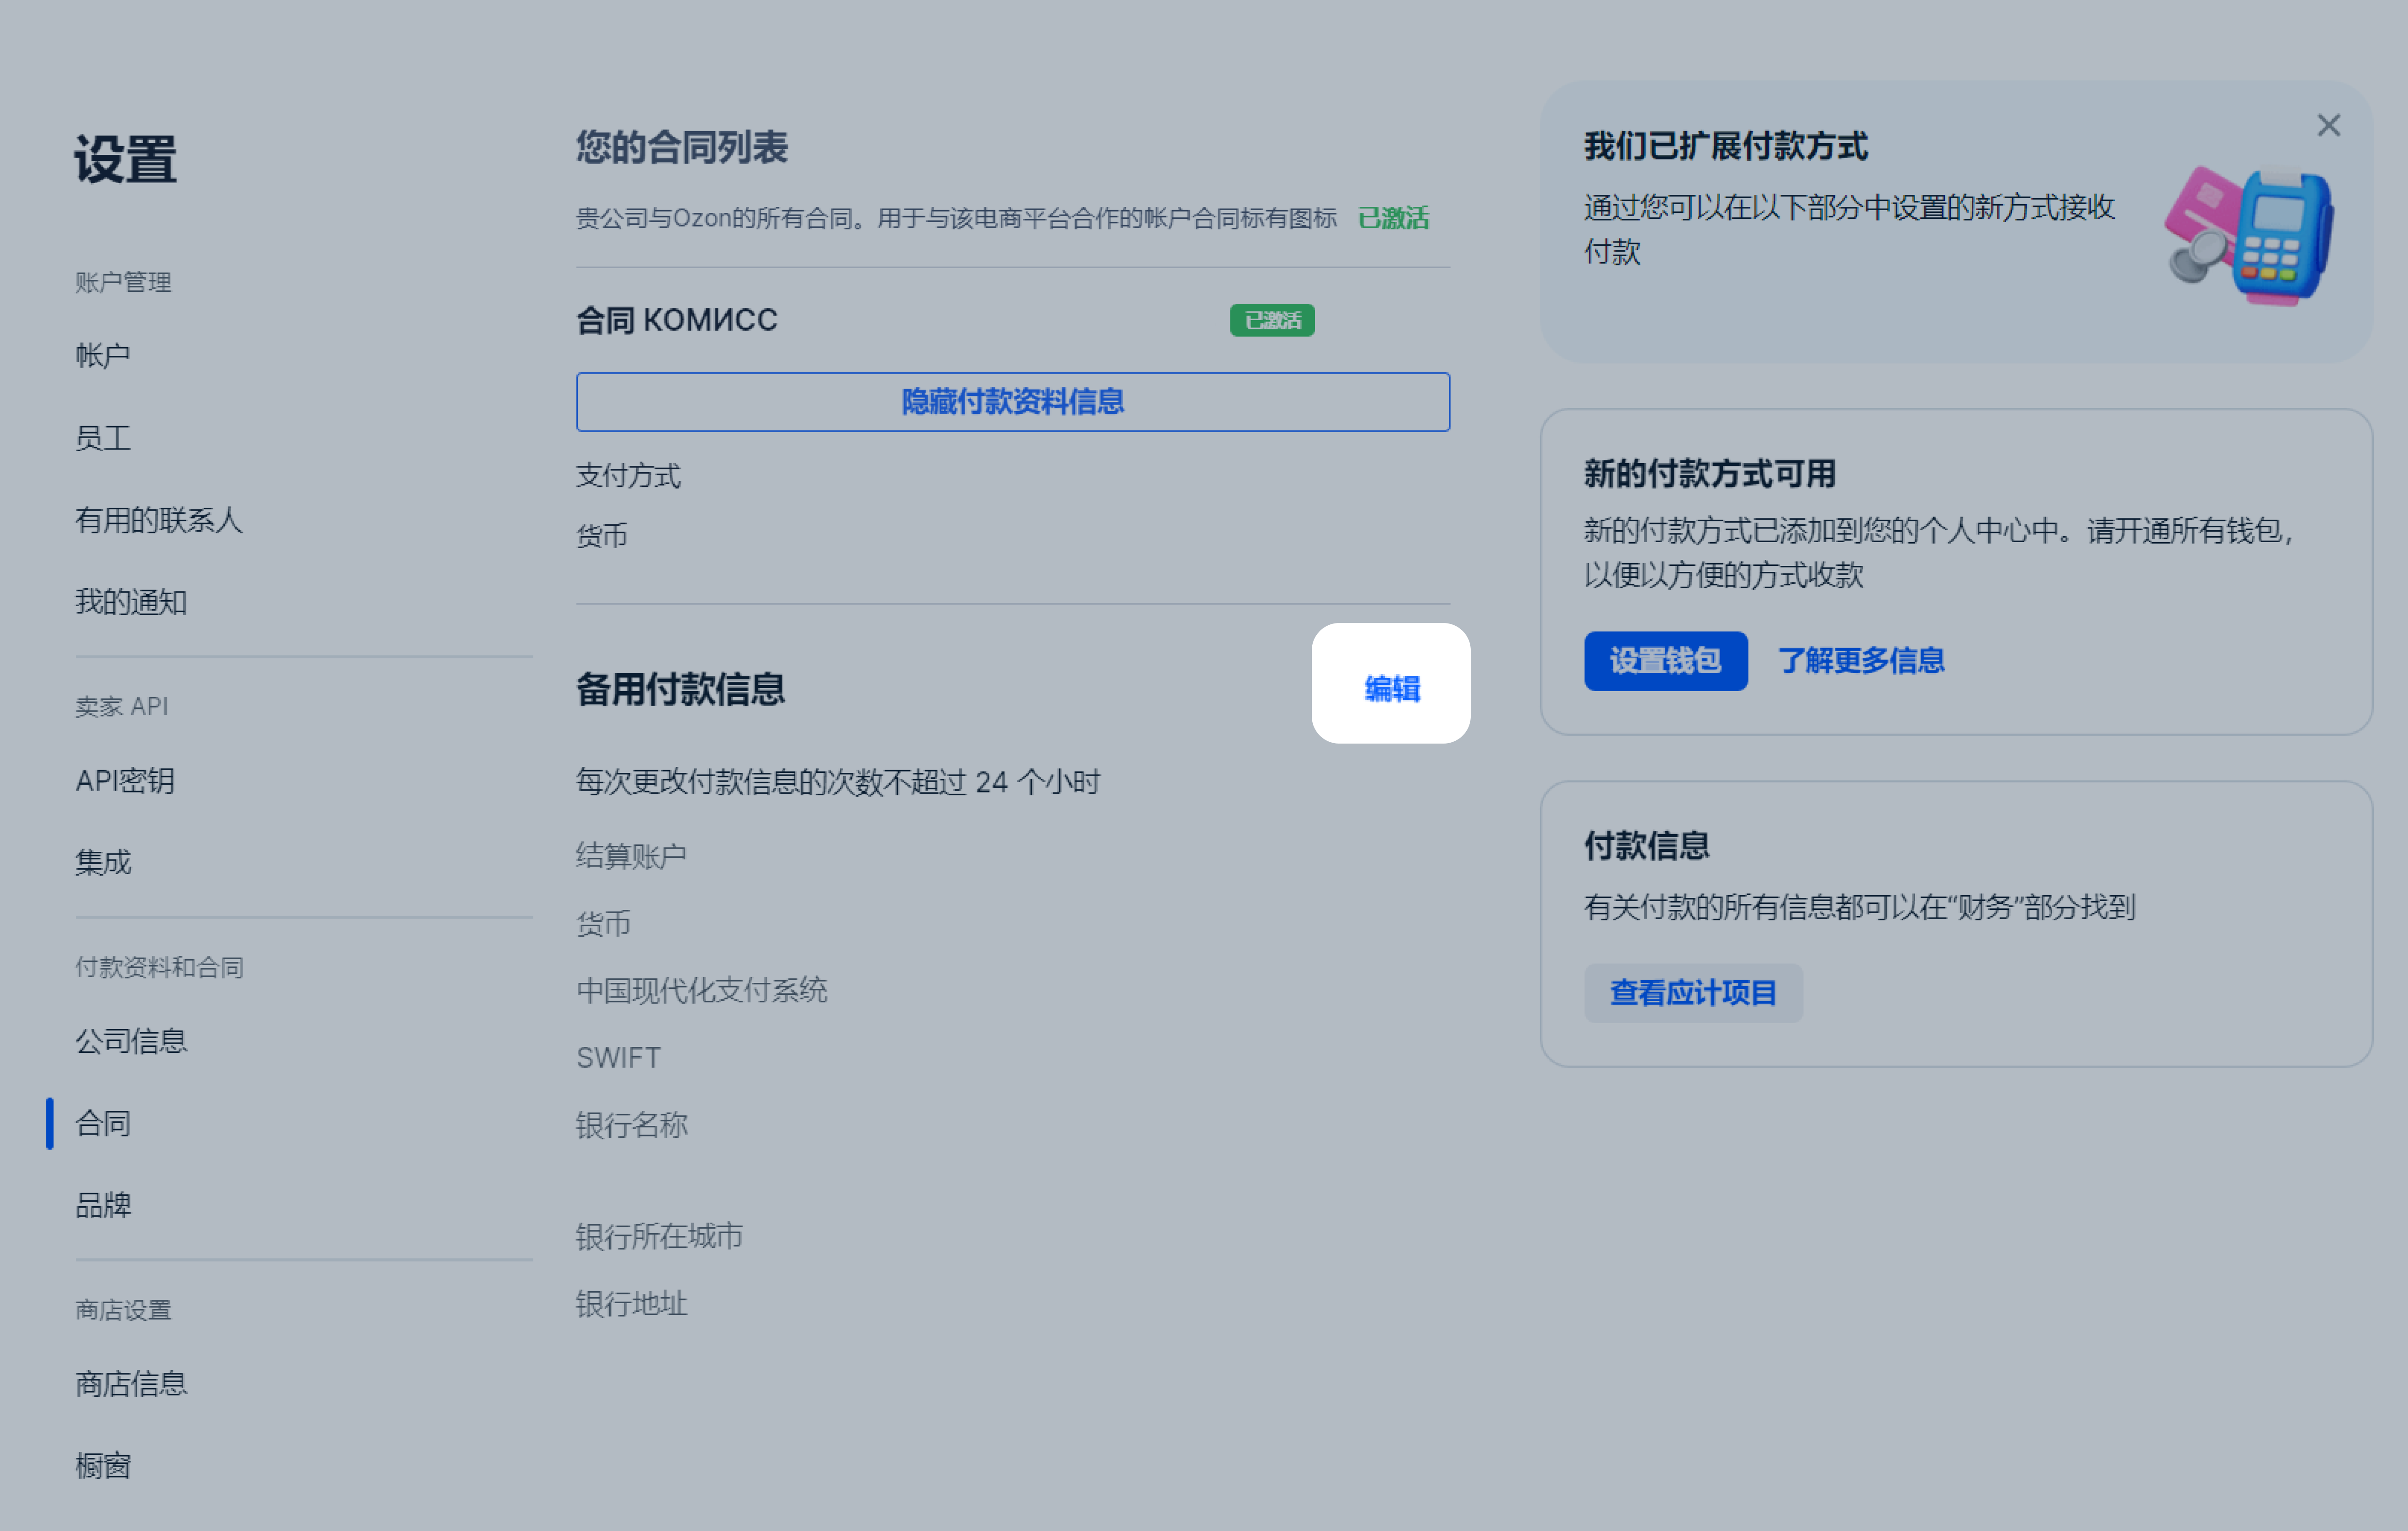Open the 员工 settings section
The height and width of the screenshot is (1531, 2408).
coord(103,437)
